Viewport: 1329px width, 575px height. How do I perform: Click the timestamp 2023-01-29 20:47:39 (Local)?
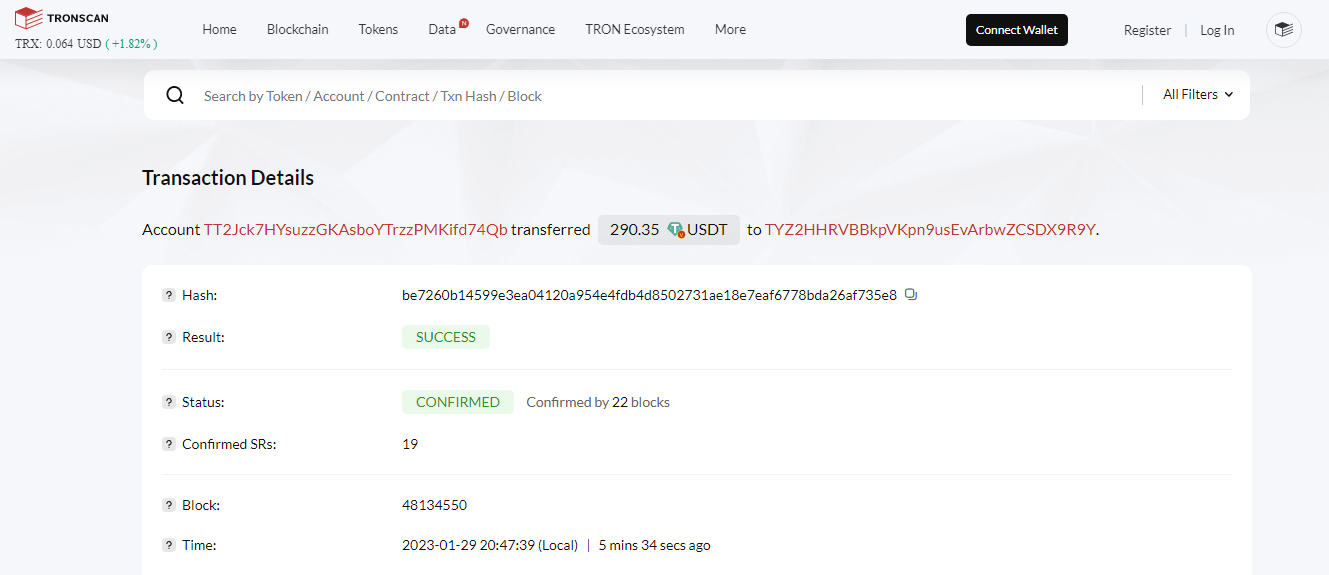click(490, 545)
